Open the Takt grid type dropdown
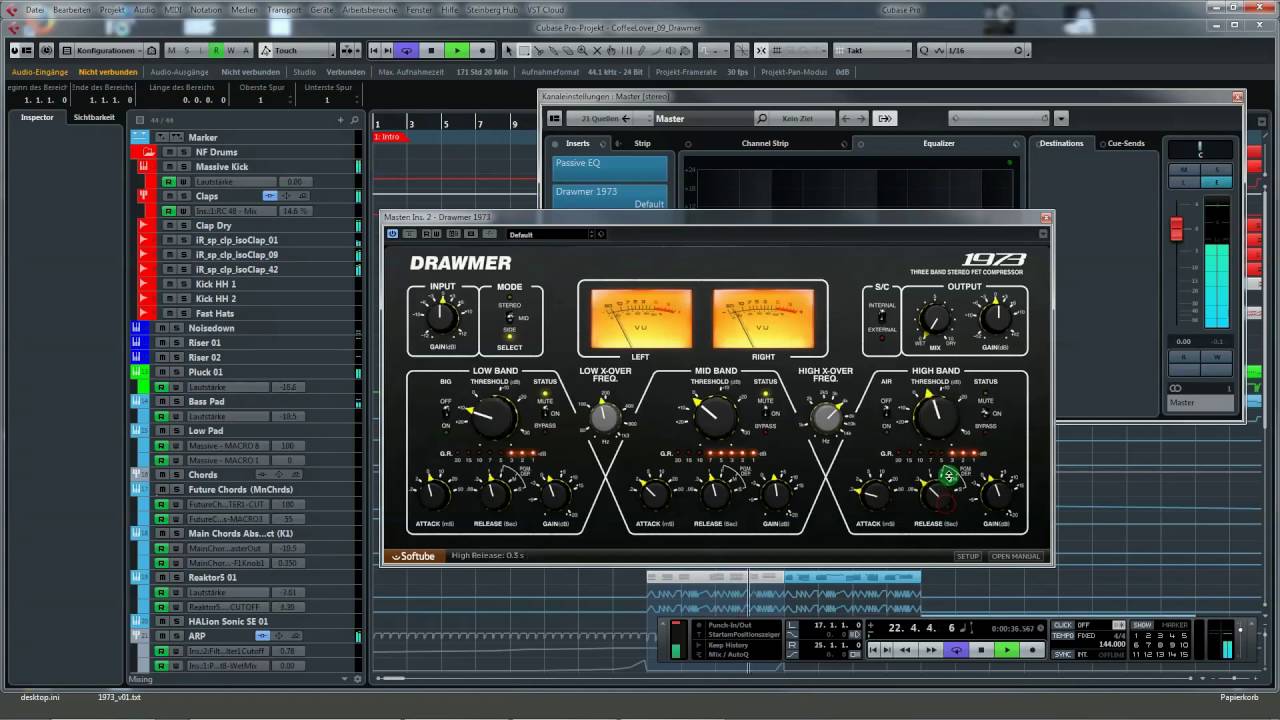The height and width of the screenshot is (720, 1280). tap(872, 50)
